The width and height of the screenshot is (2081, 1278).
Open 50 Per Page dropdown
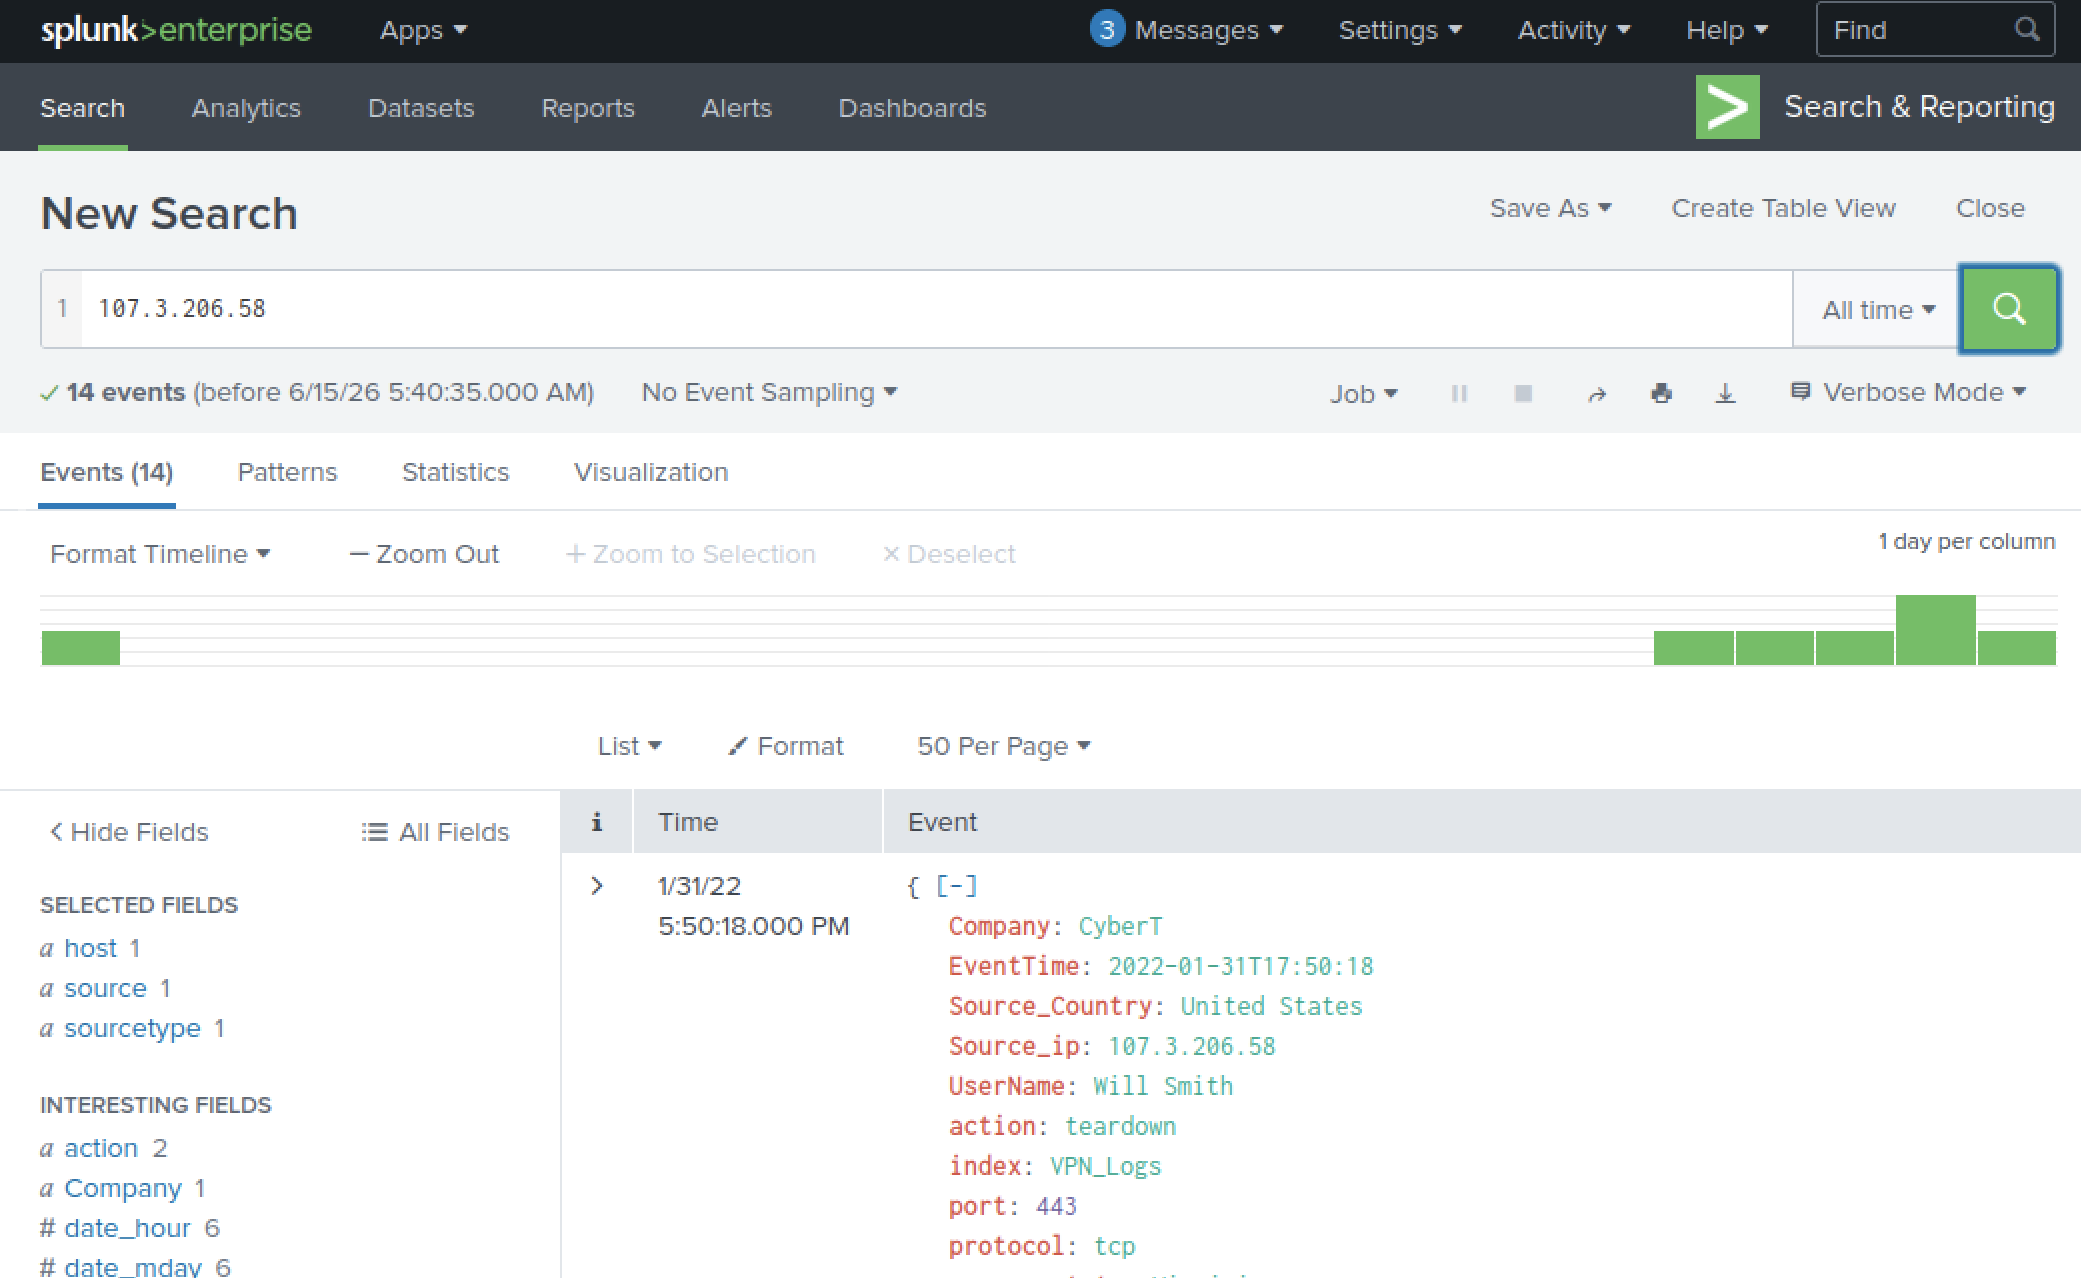1003,746
